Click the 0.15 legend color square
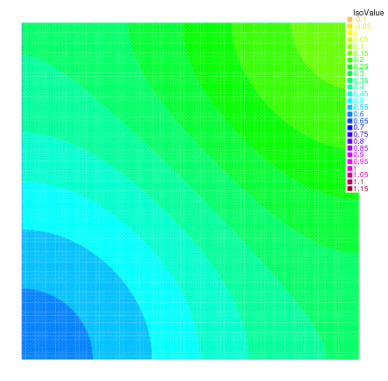 click(x=349, y=53)
